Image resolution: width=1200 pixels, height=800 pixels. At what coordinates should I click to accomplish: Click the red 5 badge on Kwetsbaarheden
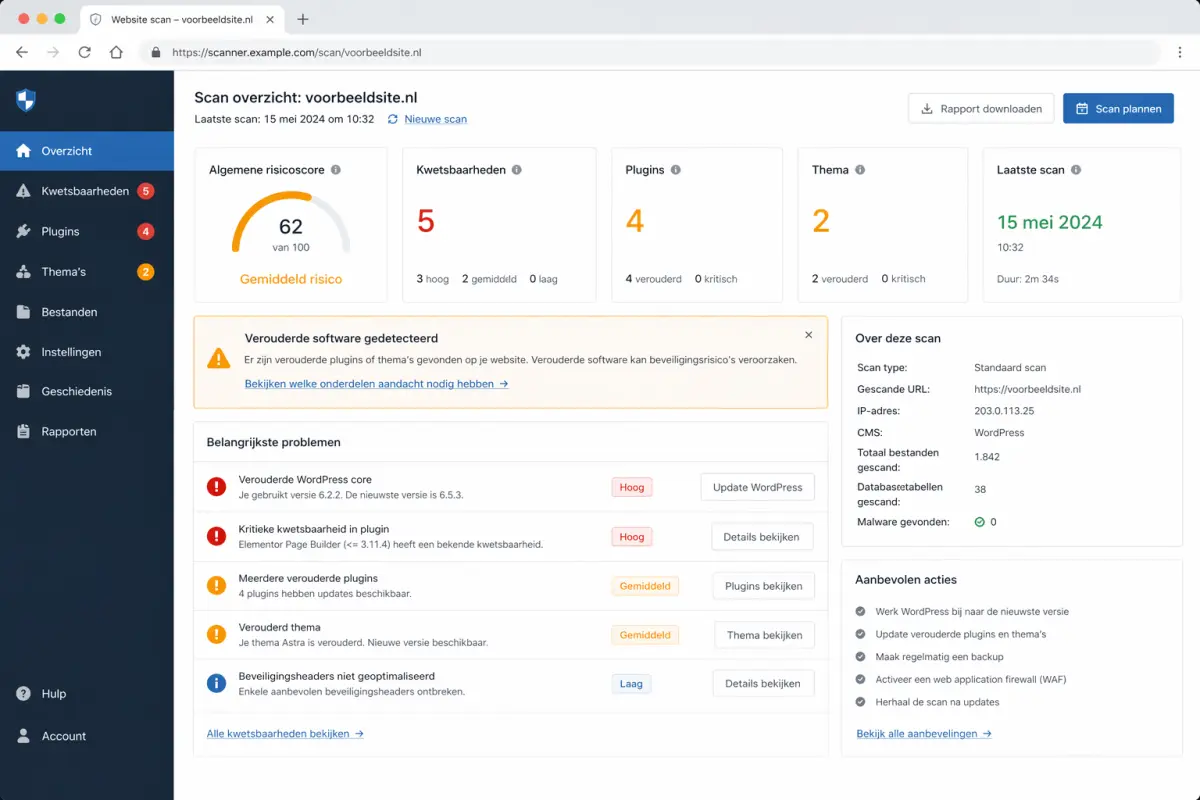pos(146,191)
